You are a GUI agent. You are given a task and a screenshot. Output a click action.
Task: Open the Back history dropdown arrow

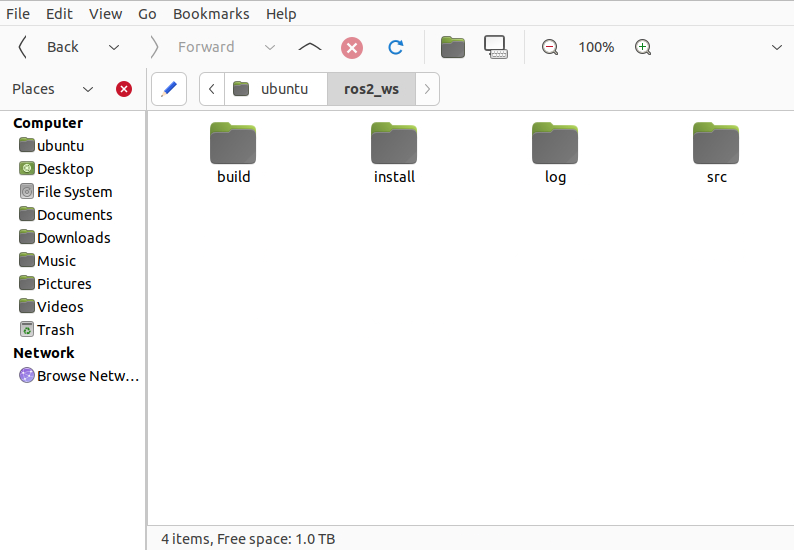(114, 47)
